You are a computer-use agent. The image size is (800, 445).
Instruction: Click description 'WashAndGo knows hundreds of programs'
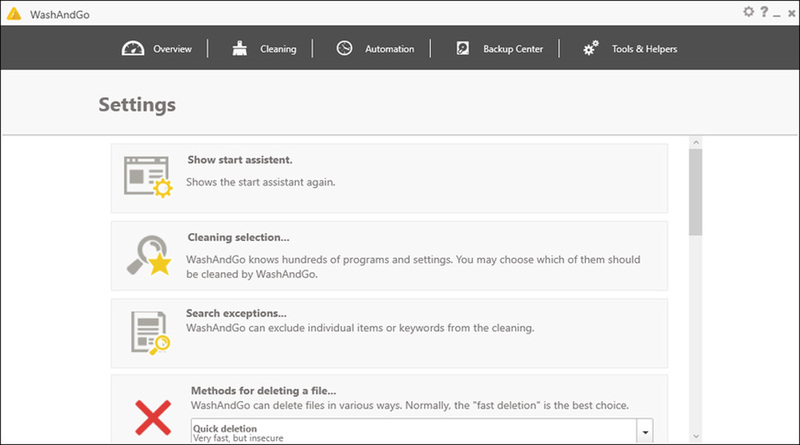413,266
